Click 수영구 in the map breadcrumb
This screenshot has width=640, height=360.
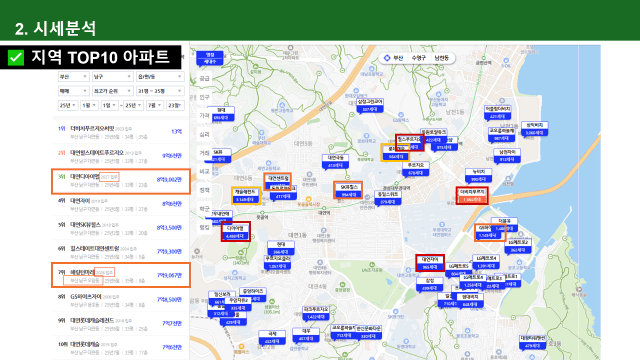pyautogui.click(x=418, y=58)
